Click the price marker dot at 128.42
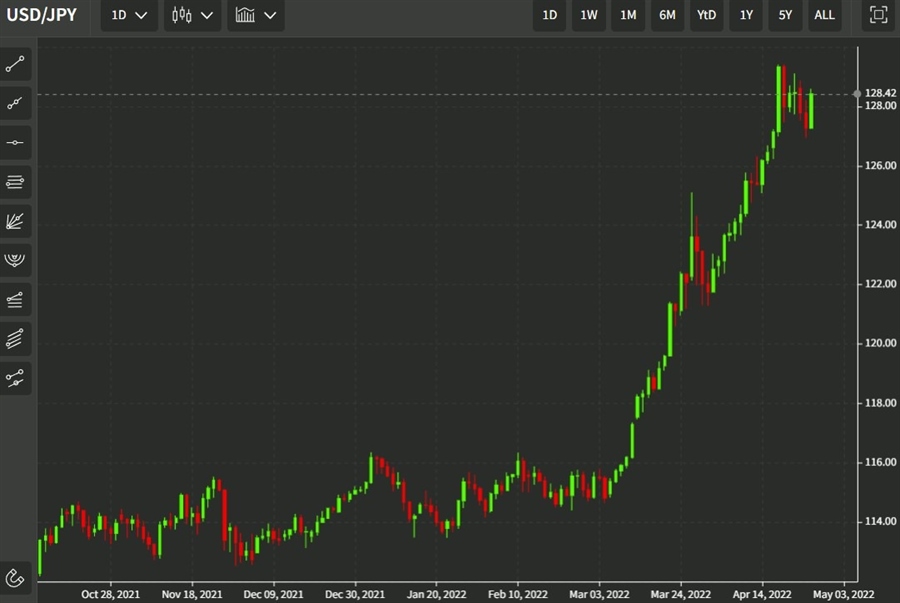 [x=857, y=94]
